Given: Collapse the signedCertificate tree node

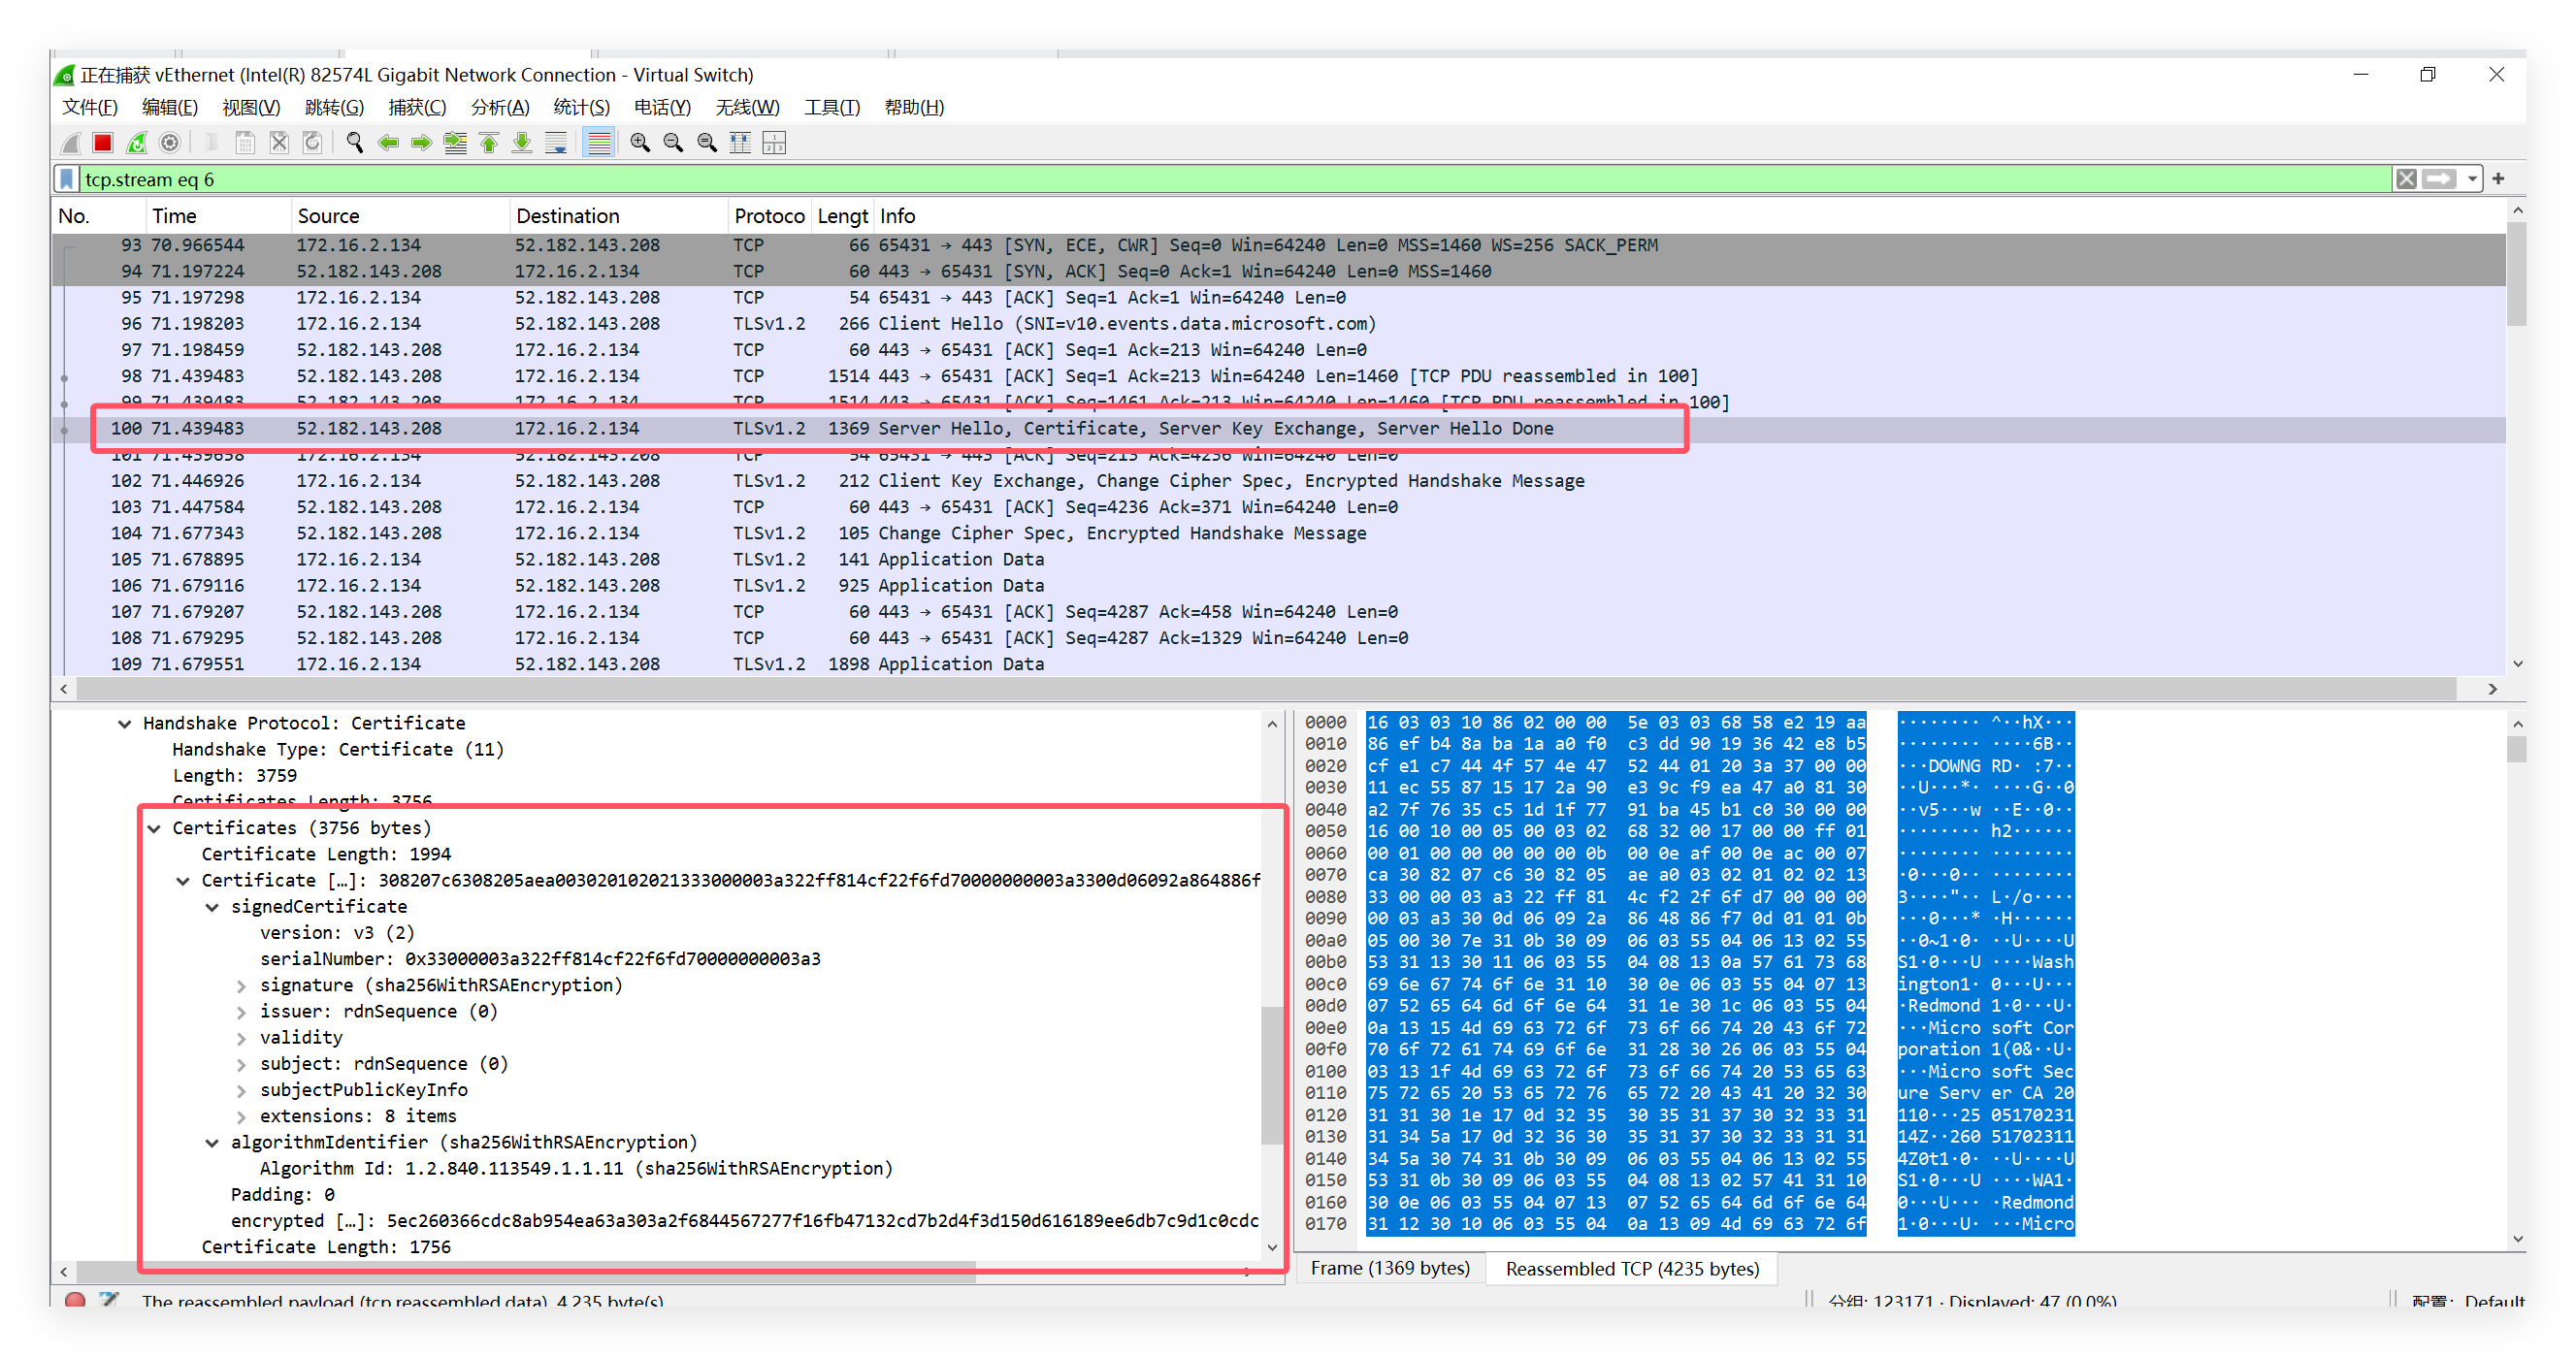Looking at the screenshot, I should [x=212, y=907].
